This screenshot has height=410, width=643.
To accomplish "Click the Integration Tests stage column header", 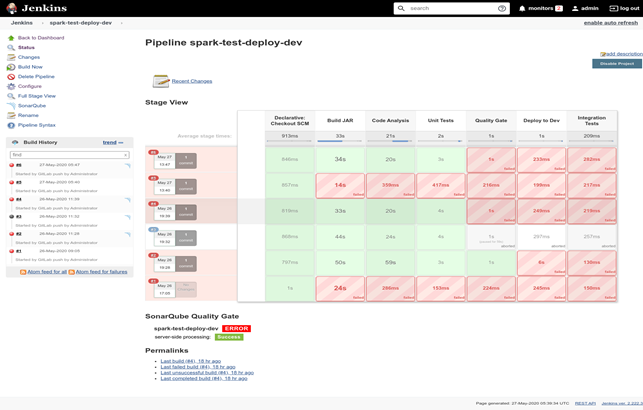I will [592, 121].
